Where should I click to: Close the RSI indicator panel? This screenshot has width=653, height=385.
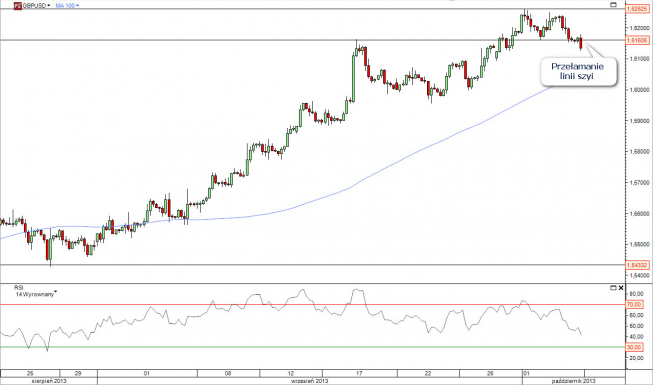tap(621, 288)
